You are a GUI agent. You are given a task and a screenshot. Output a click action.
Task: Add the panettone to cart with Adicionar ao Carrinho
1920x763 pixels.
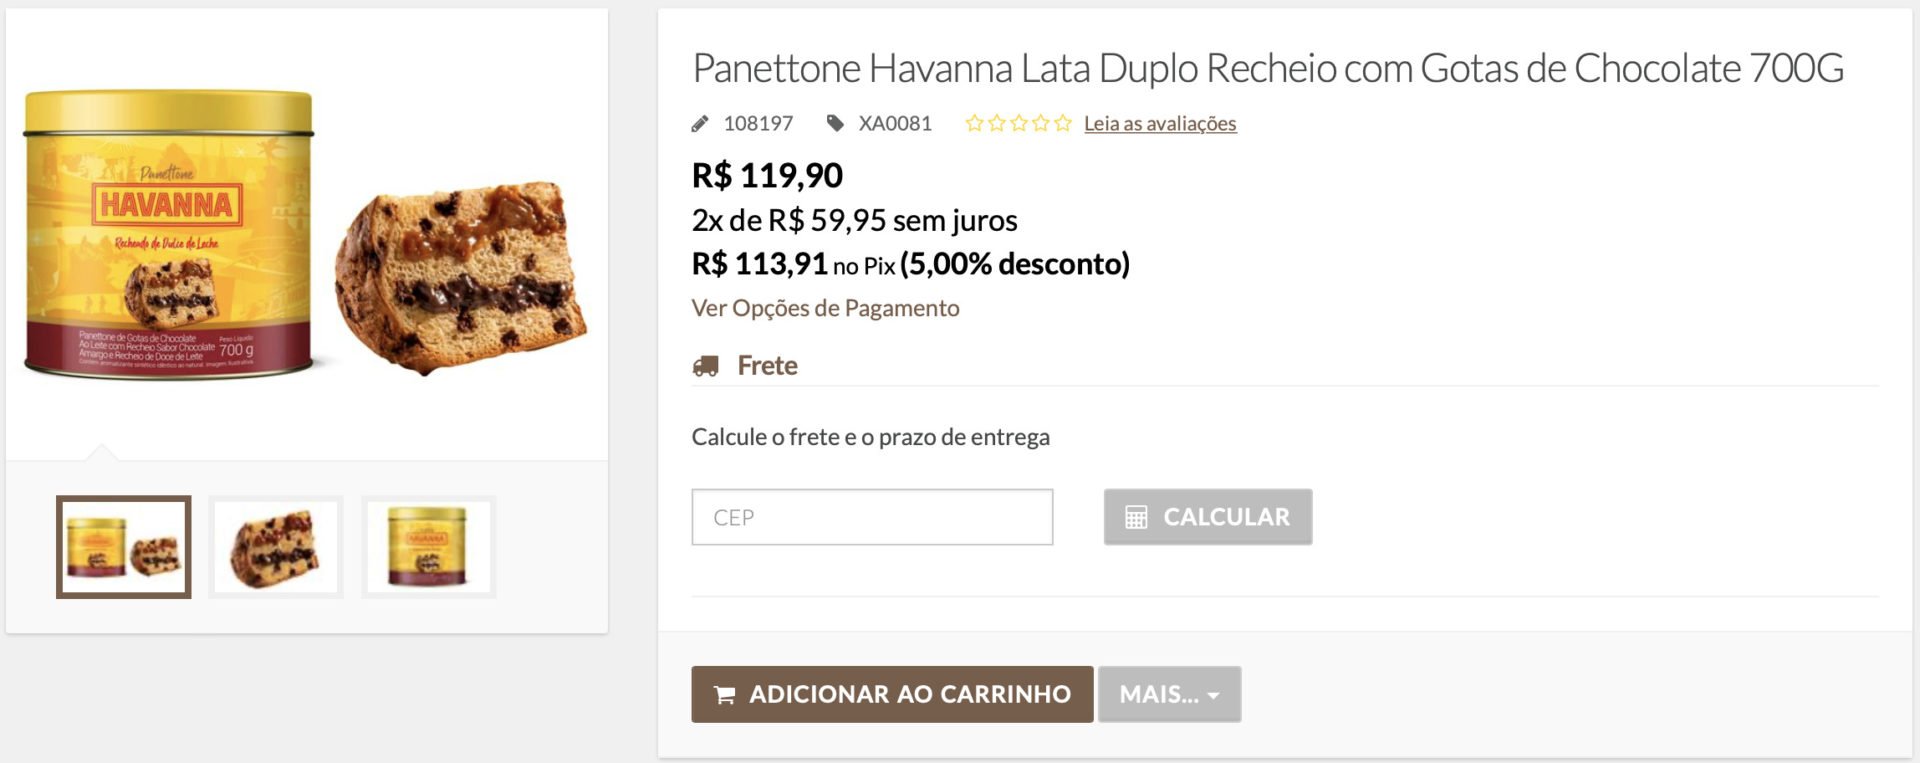point(892,694)
